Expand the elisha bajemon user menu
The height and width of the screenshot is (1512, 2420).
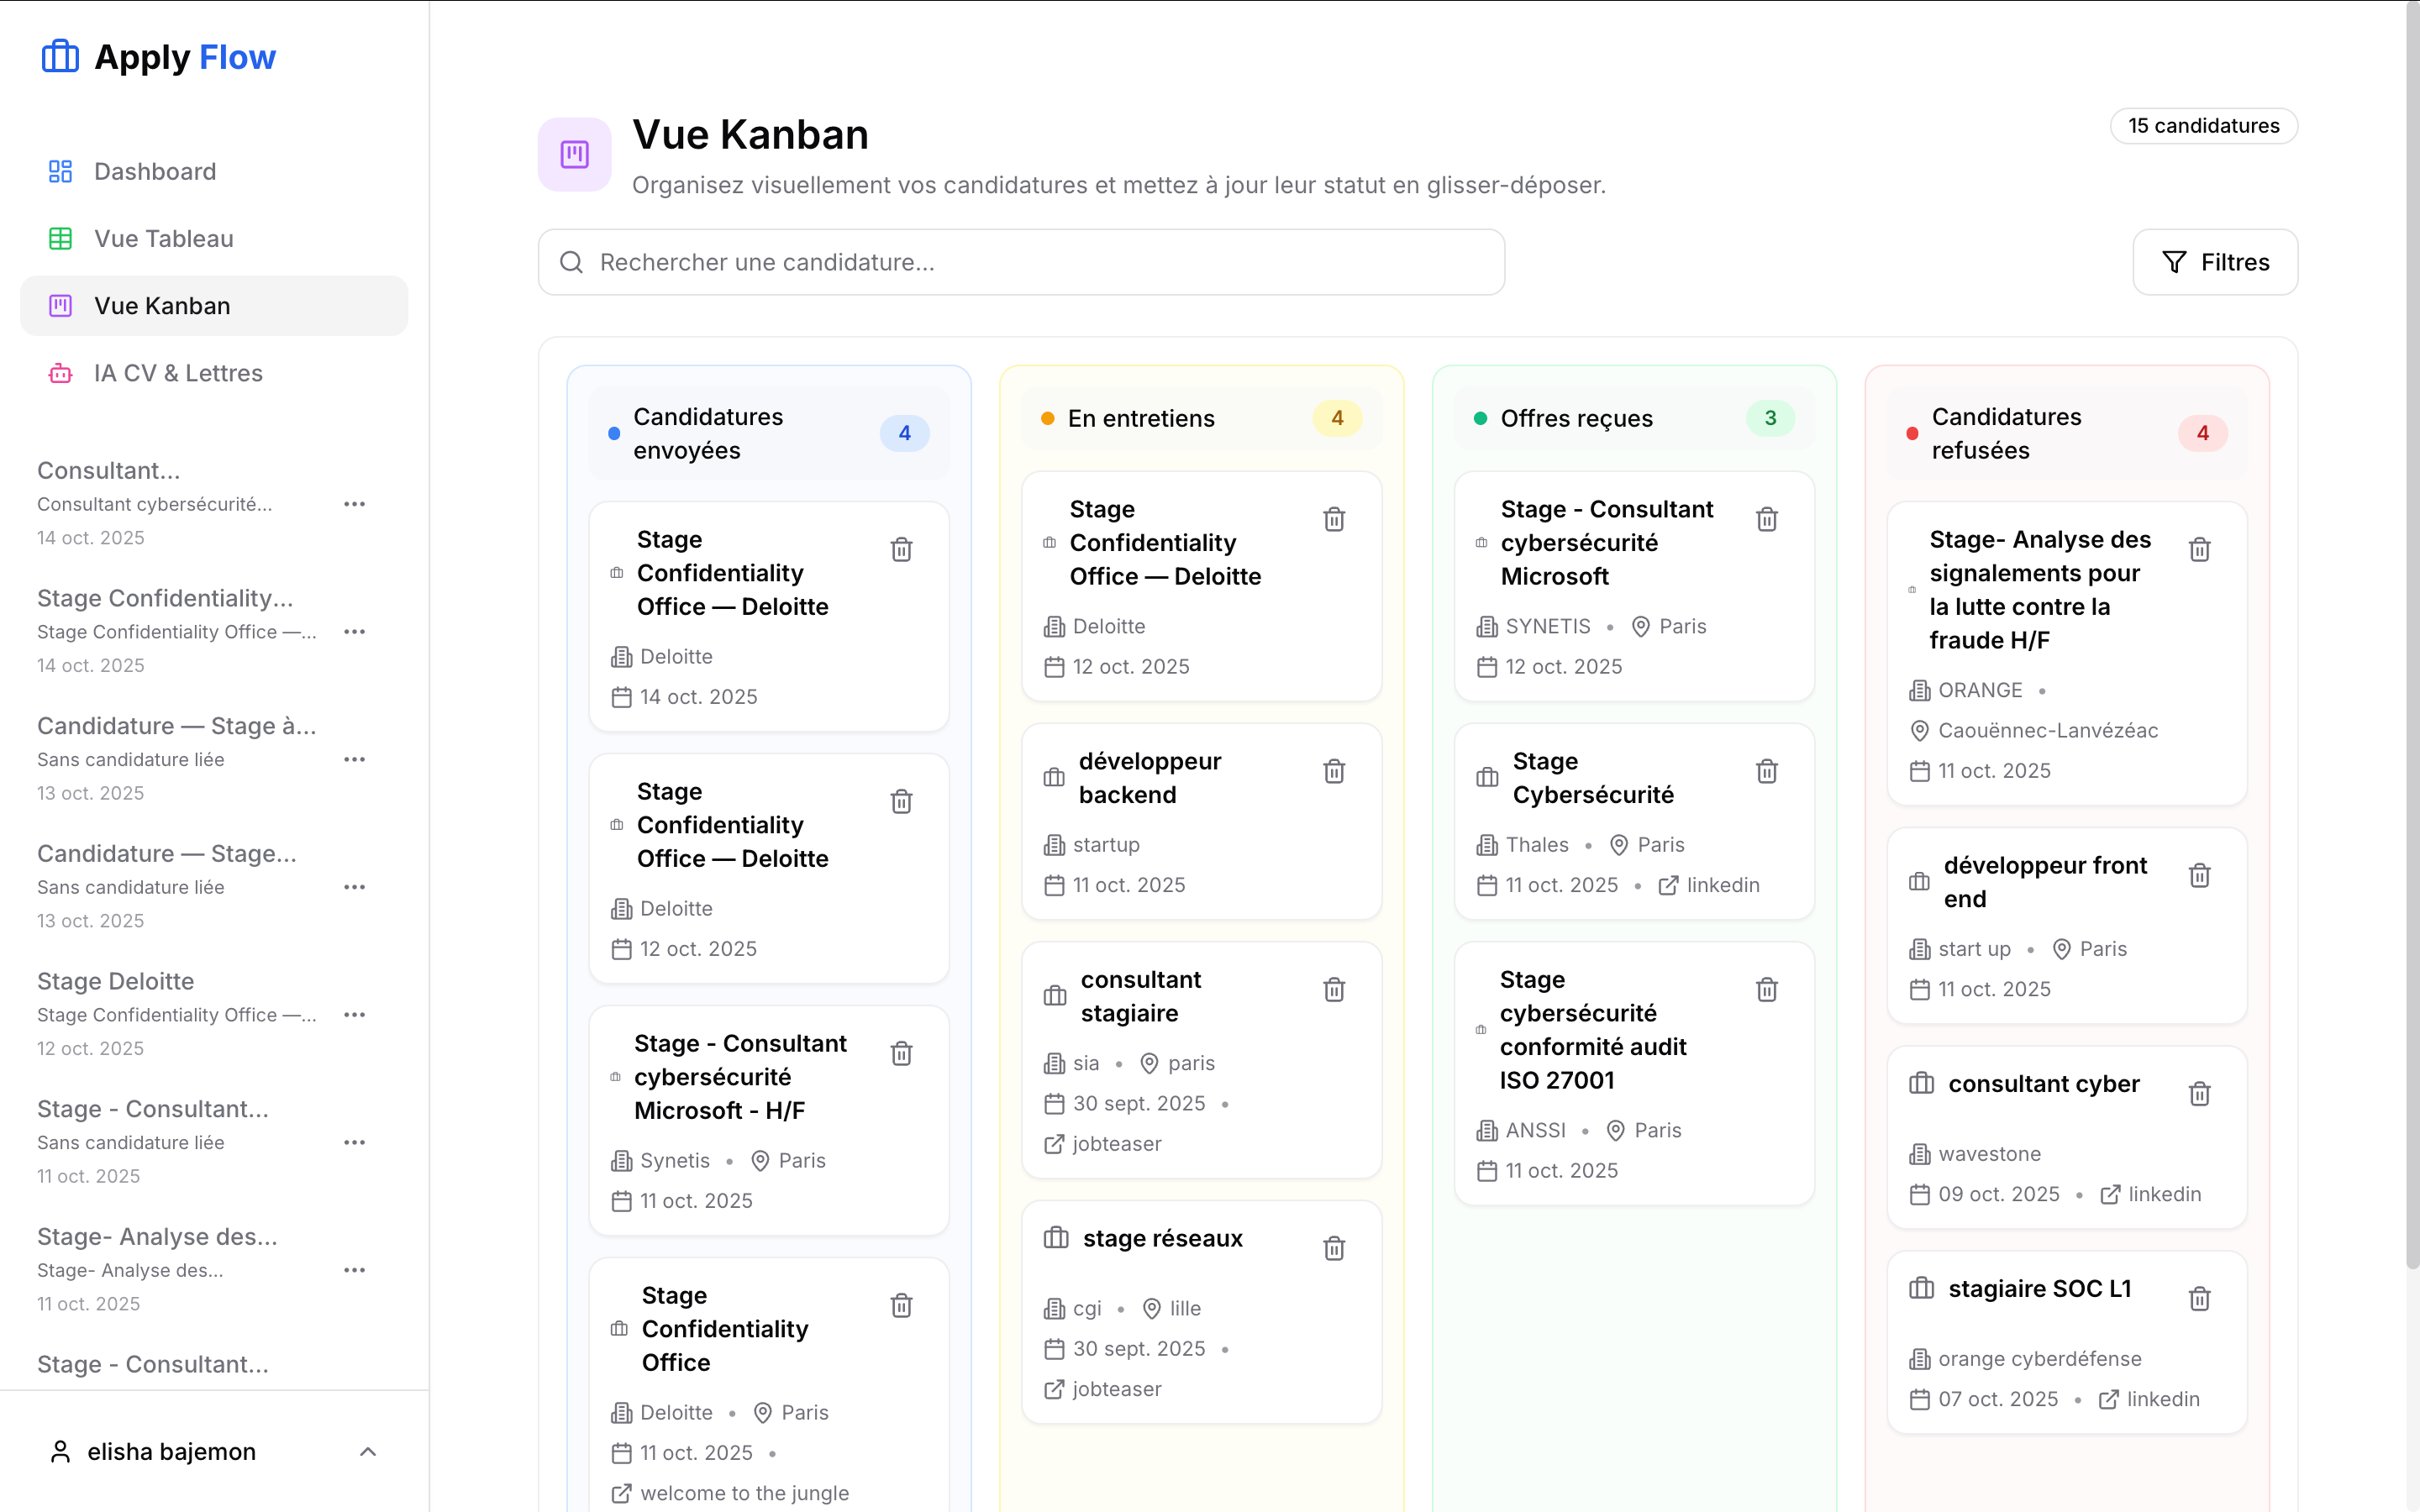367,1452
